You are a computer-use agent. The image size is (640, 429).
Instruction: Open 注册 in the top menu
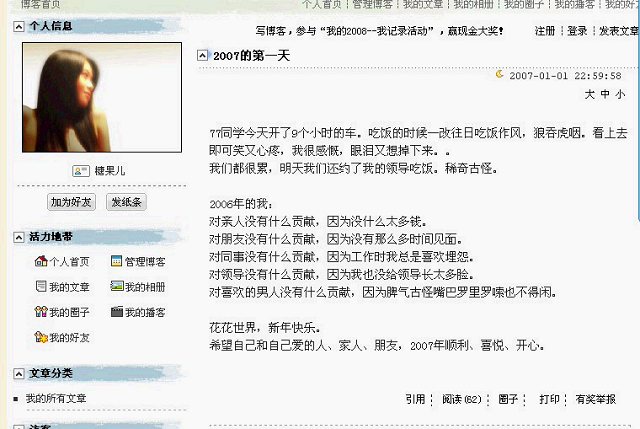coord(545,31)
